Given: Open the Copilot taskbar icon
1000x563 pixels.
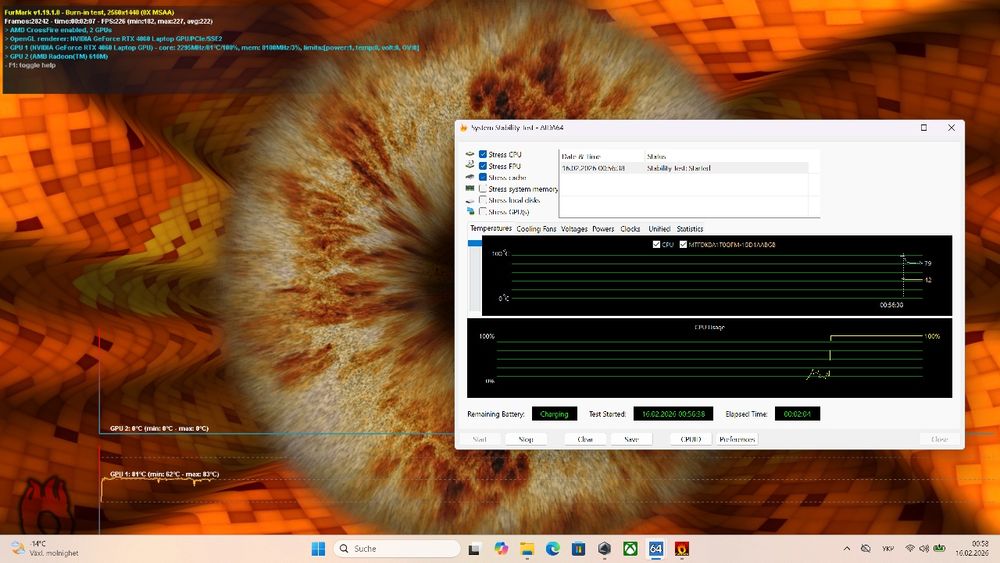Looking at the screenshot, I should 501,549.
